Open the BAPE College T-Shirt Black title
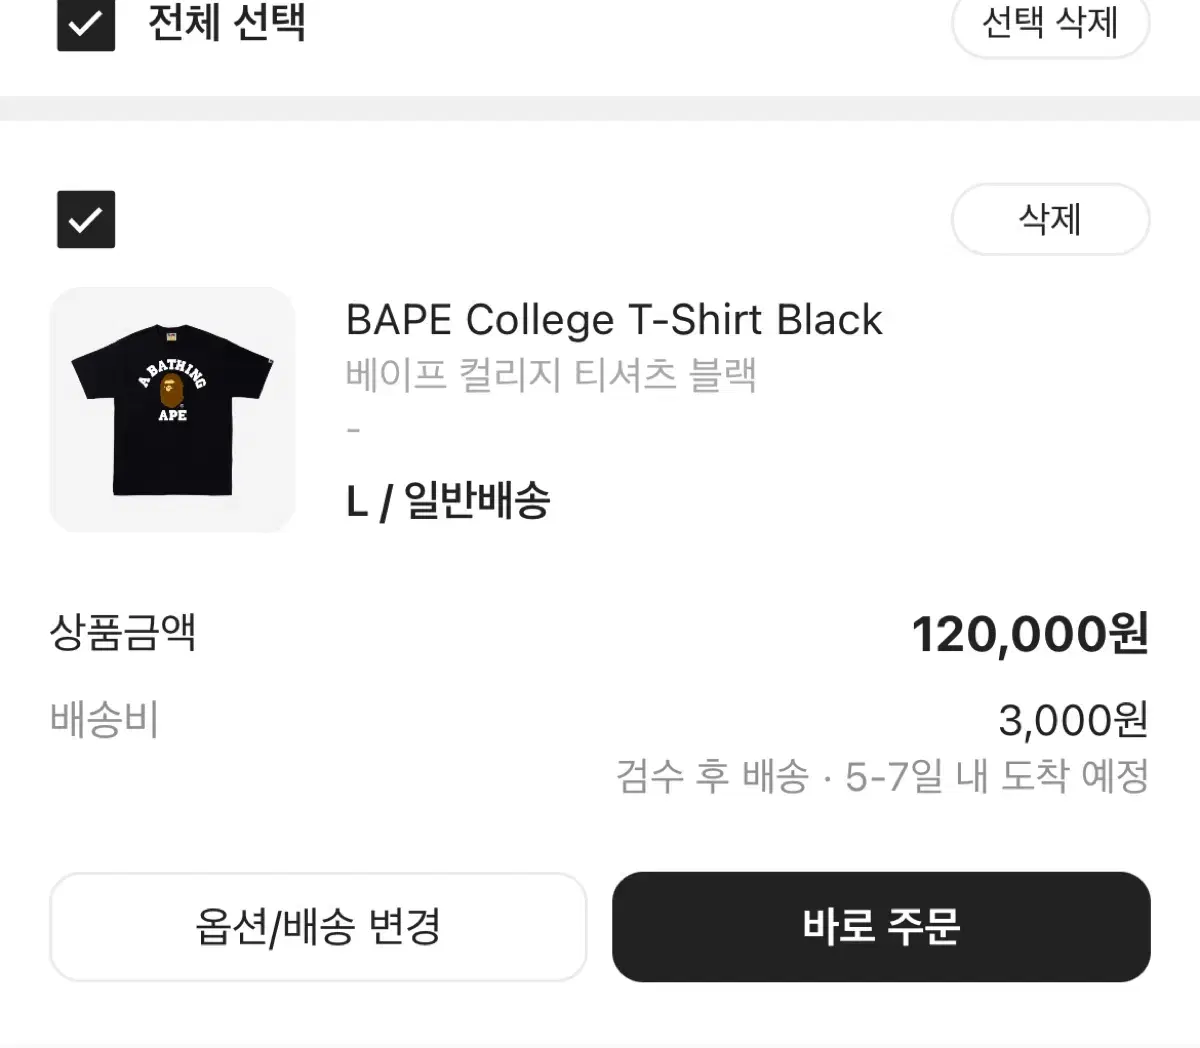Image resolution: width=1200 pixels, height=1048 pixels. pyautogui.click(x=613, y=320)
